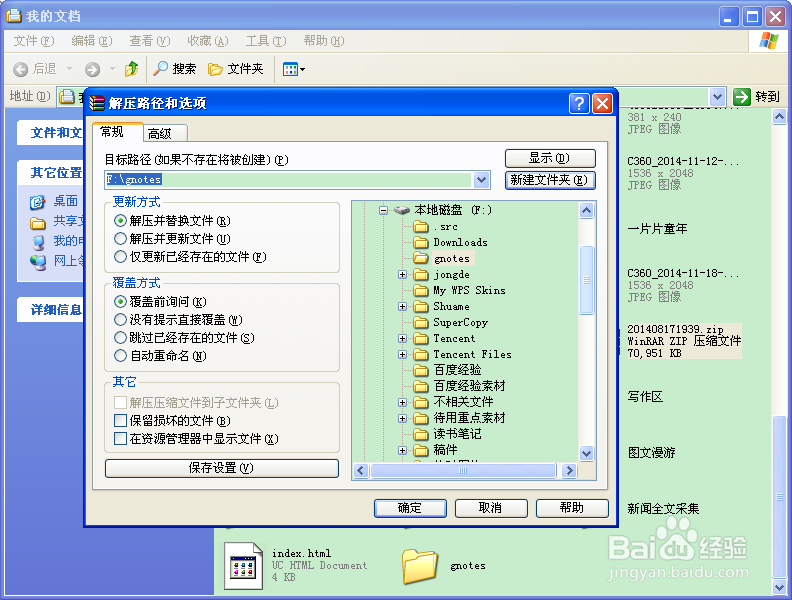Select 跳过已经存在的文件 radio option
792x600 pixels.
click(120, 337)
